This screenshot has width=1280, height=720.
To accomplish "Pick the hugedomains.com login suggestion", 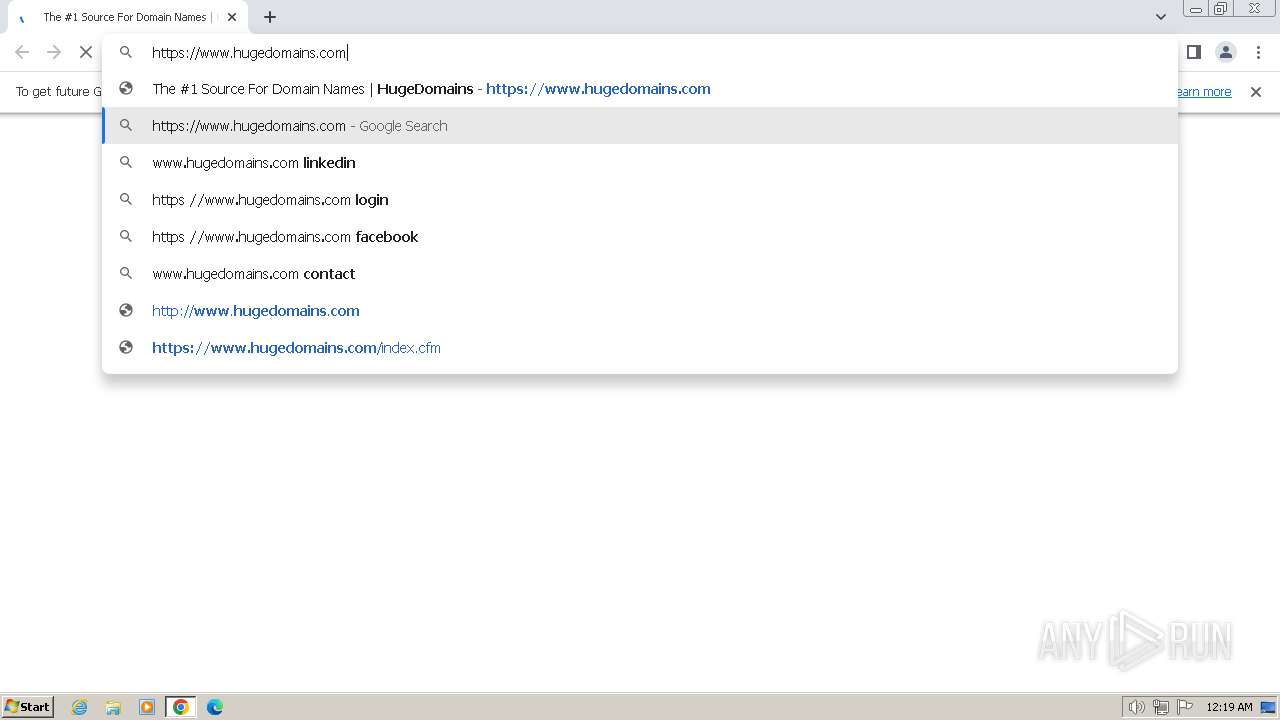I will tap(640, 200).
